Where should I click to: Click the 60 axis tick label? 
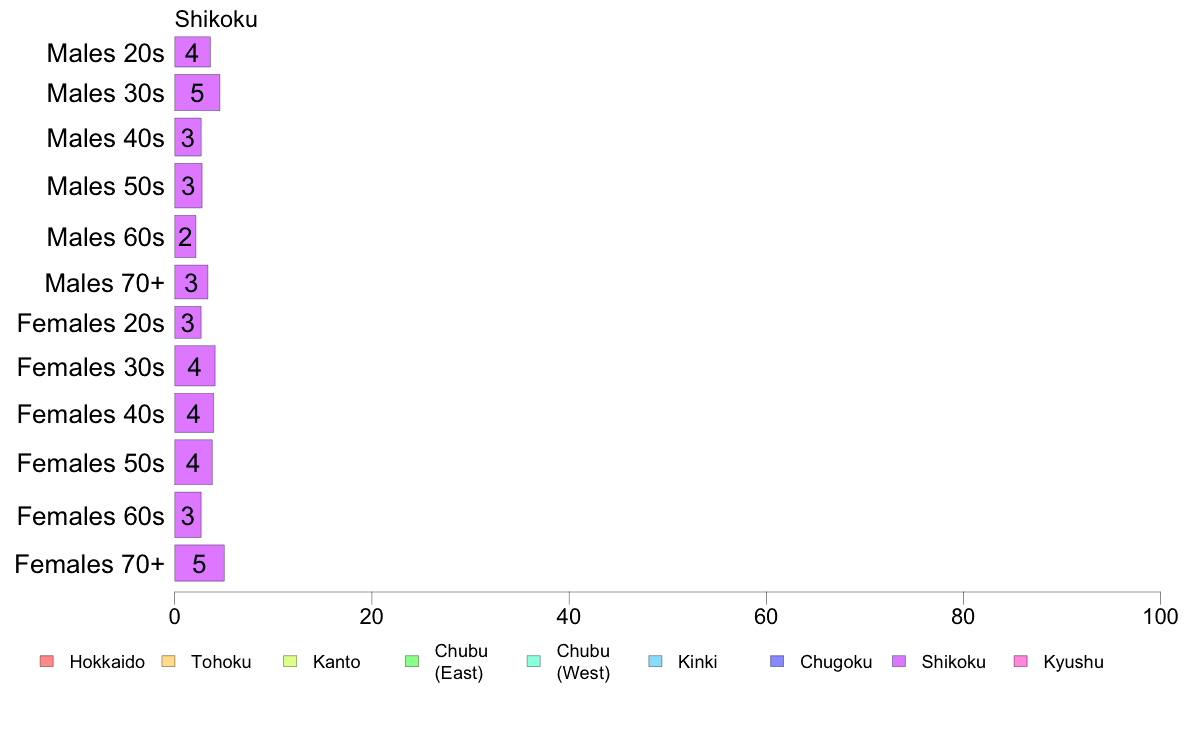click(x=766, y=616)
